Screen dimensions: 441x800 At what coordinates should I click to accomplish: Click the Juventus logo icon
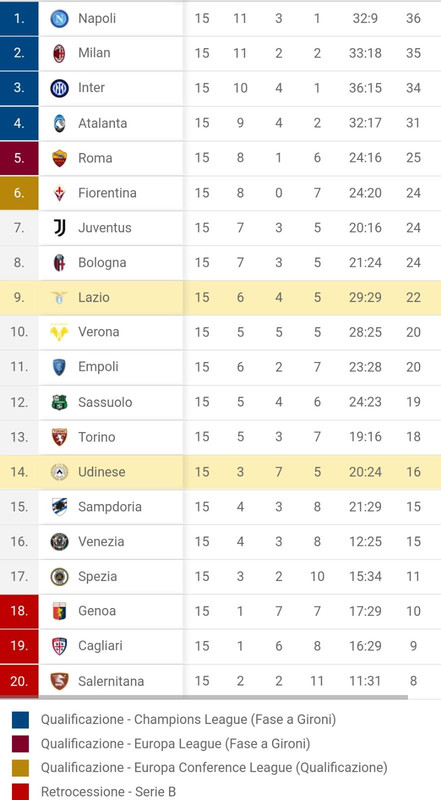pos(60,228)
